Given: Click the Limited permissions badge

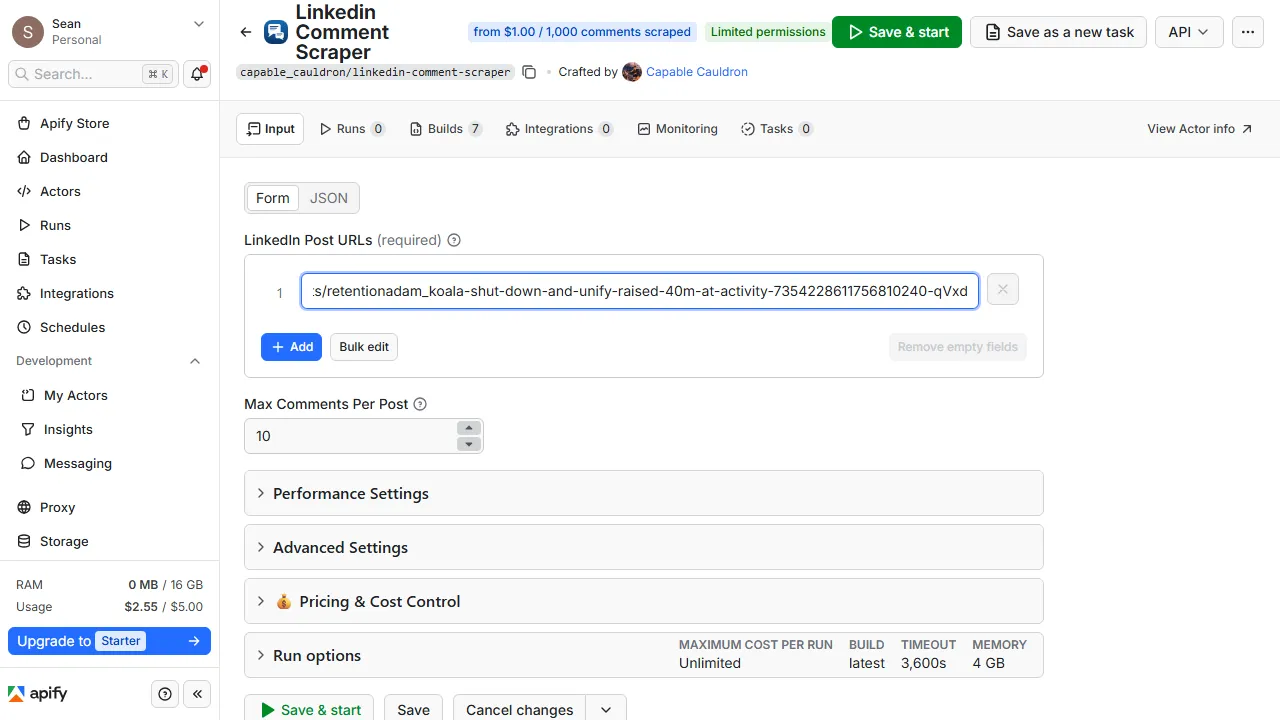Looking at the screenshot, I should pos(768,32).
